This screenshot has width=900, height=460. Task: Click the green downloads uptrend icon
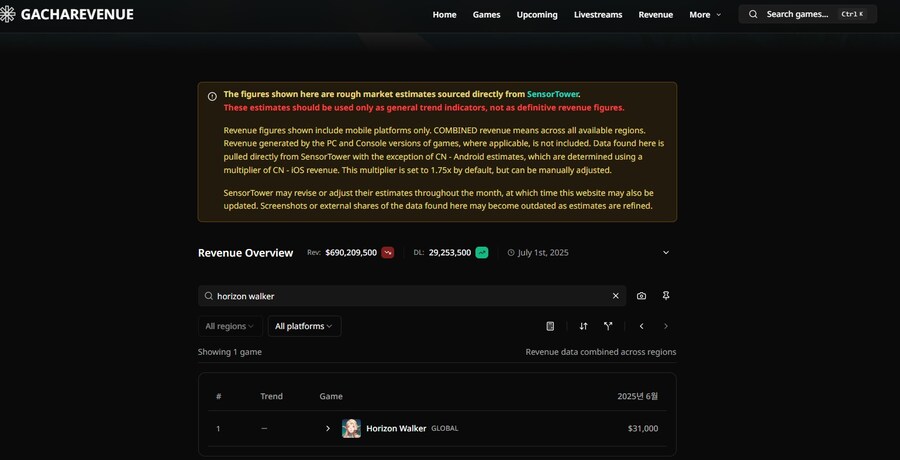click(x=482, y=253)
